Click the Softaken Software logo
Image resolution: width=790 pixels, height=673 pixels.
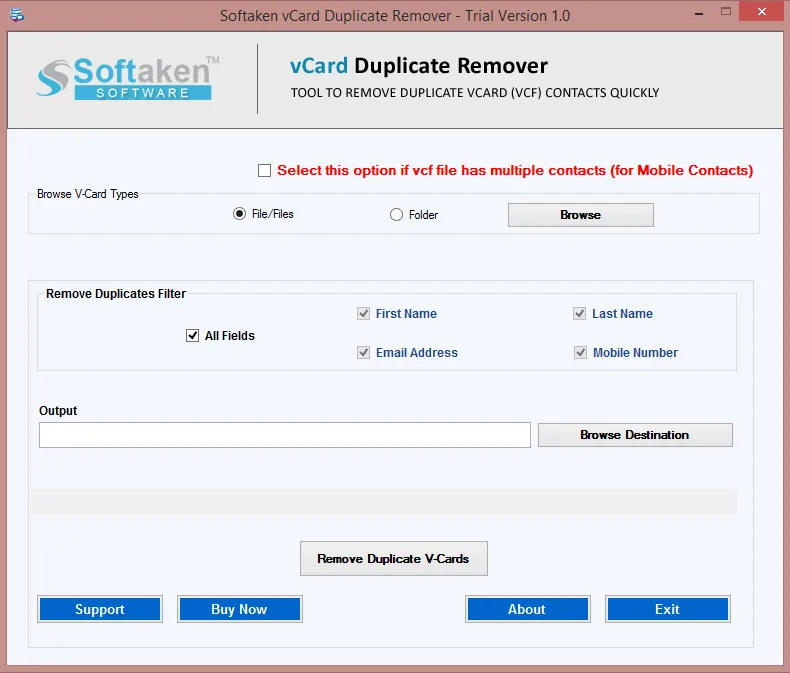pos(128,78)
